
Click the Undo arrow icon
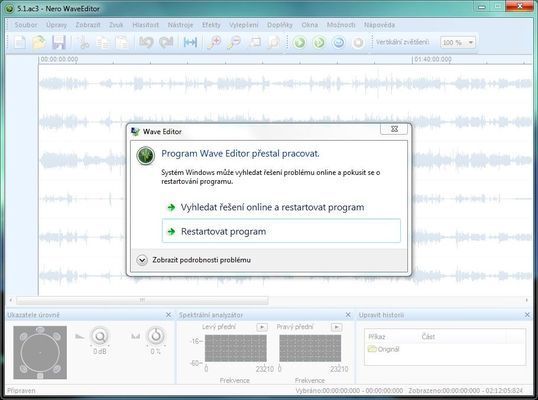pyautogui.click(x=146, y=43)
